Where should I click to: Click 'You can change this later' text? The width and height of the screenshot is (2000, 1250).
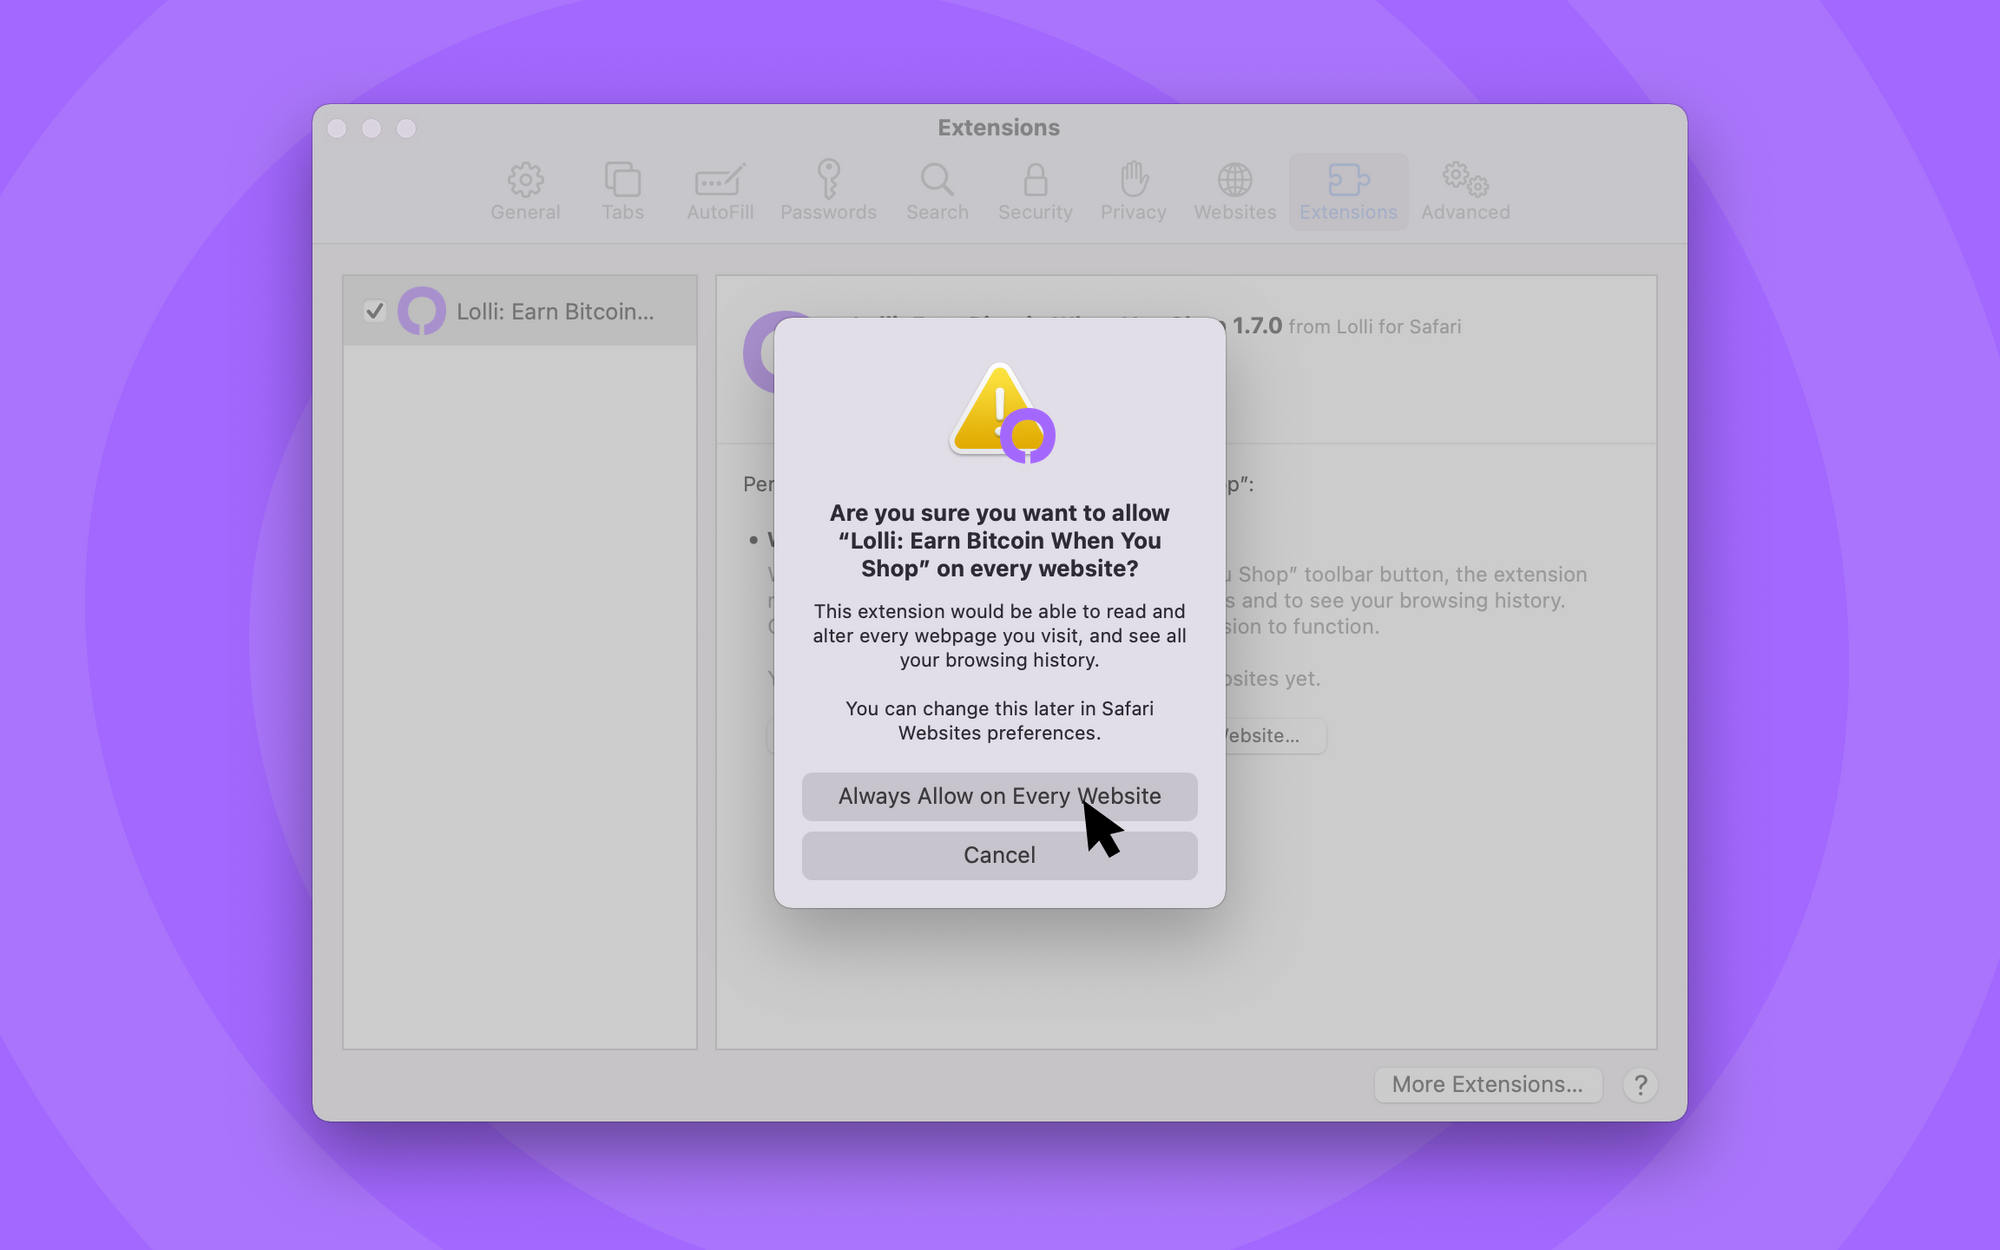(999, 721)
